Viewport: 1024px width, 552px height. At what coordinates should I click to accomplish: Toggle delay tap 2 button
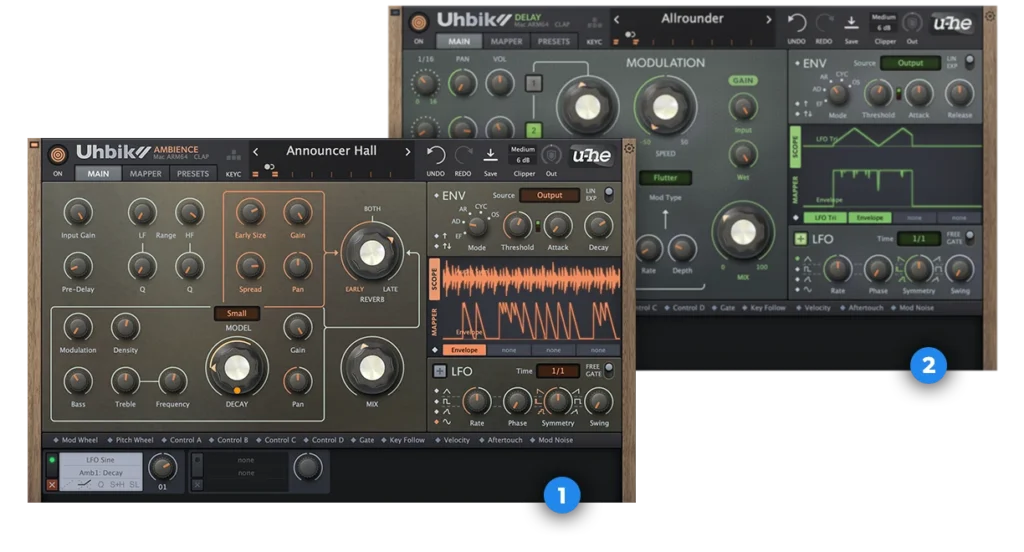pos(533,130)
